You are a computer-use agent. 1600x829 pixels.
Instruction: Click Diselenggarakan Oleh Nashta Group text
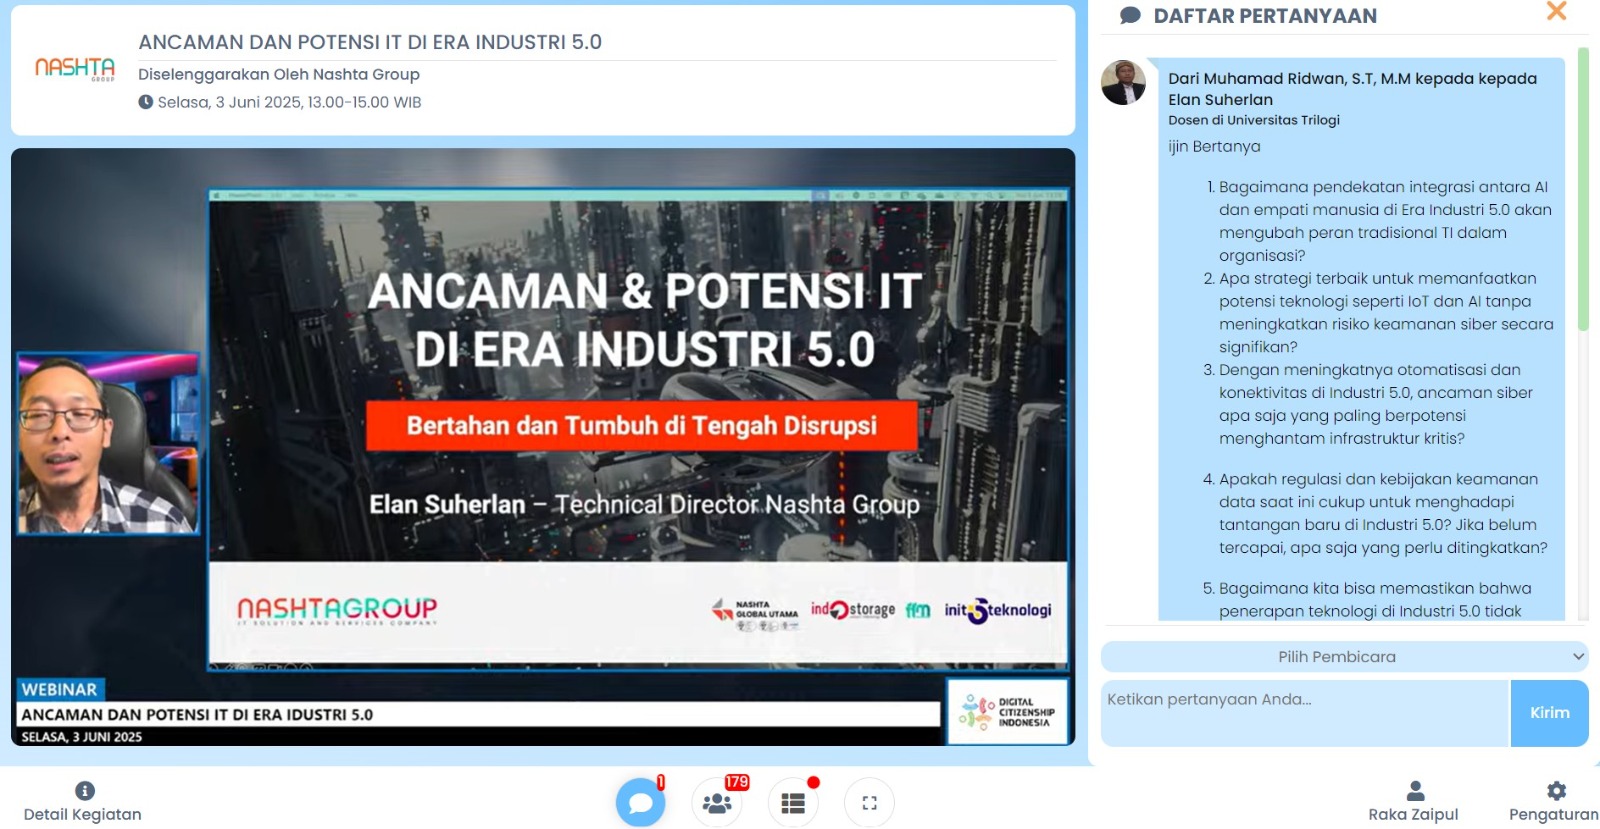pos(279,74)
